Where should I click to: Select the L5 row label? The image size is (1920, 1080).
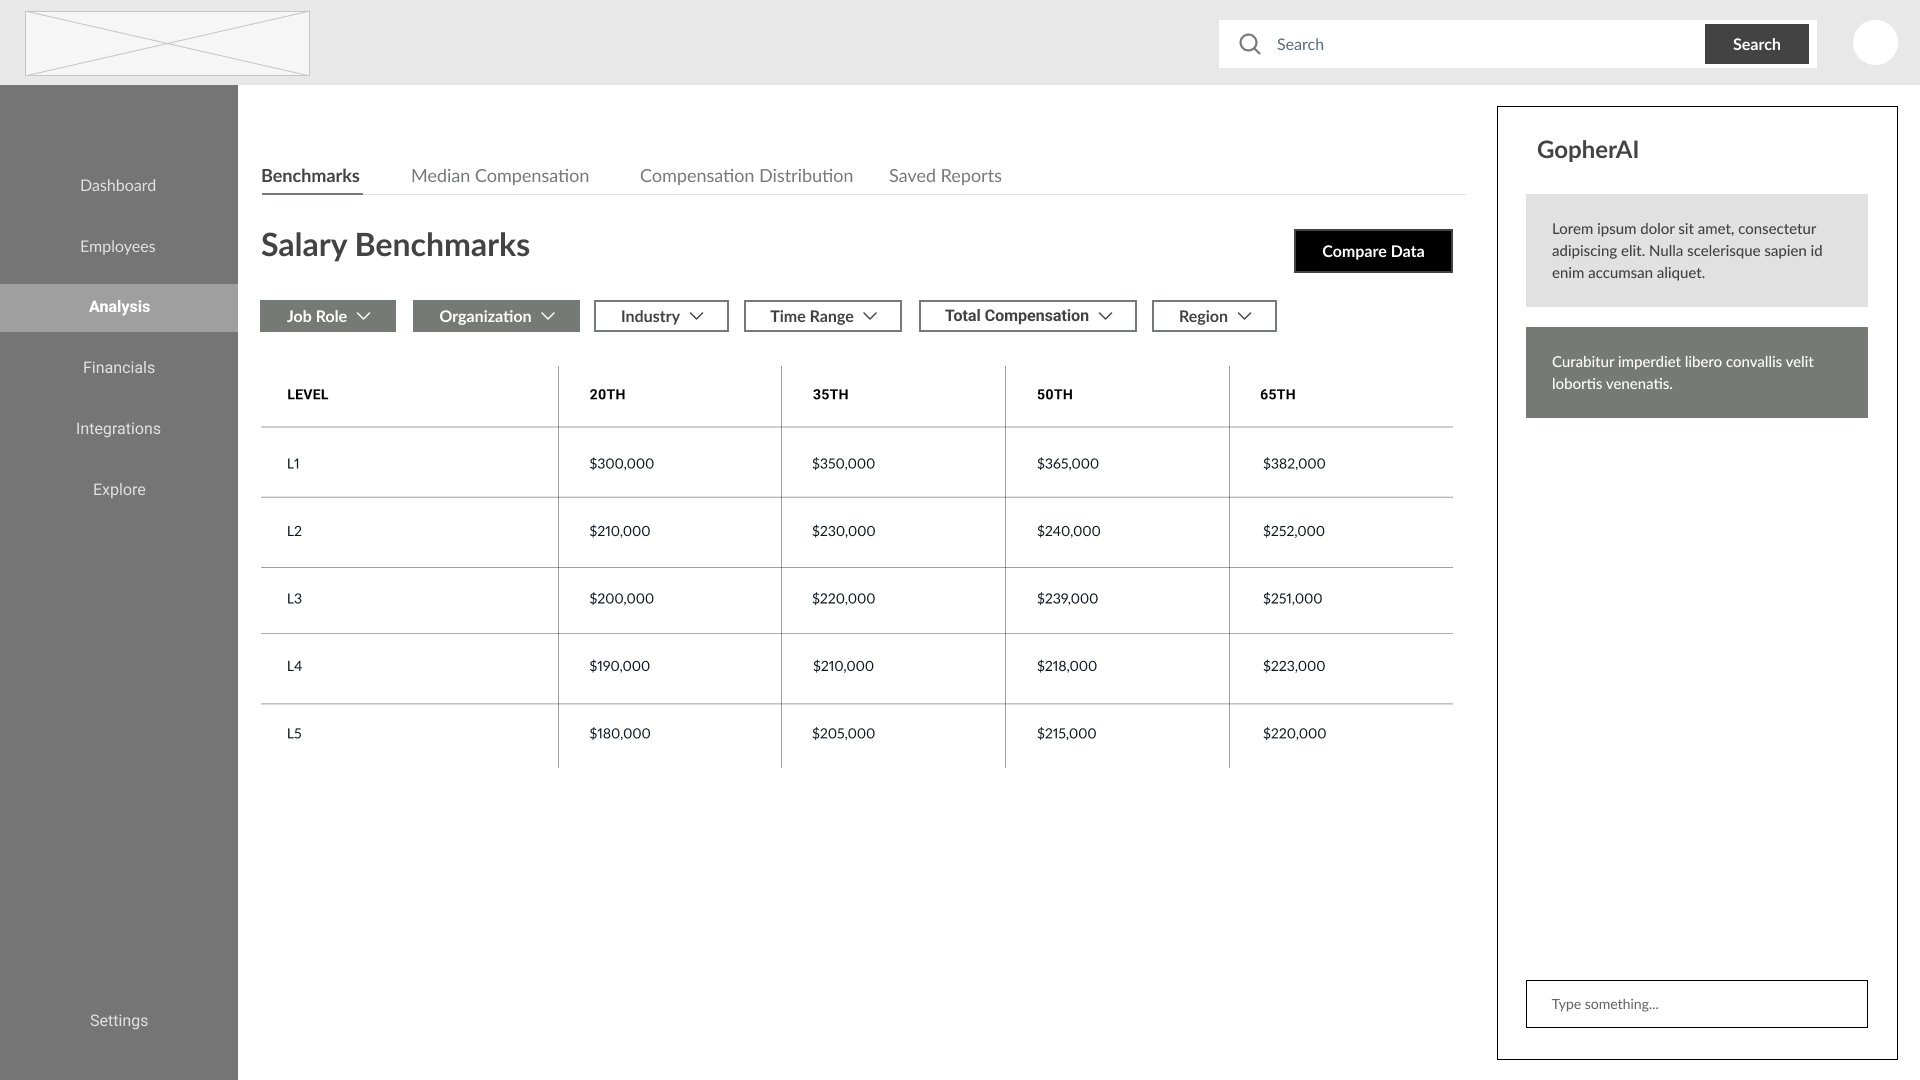[x=294, y=733]
